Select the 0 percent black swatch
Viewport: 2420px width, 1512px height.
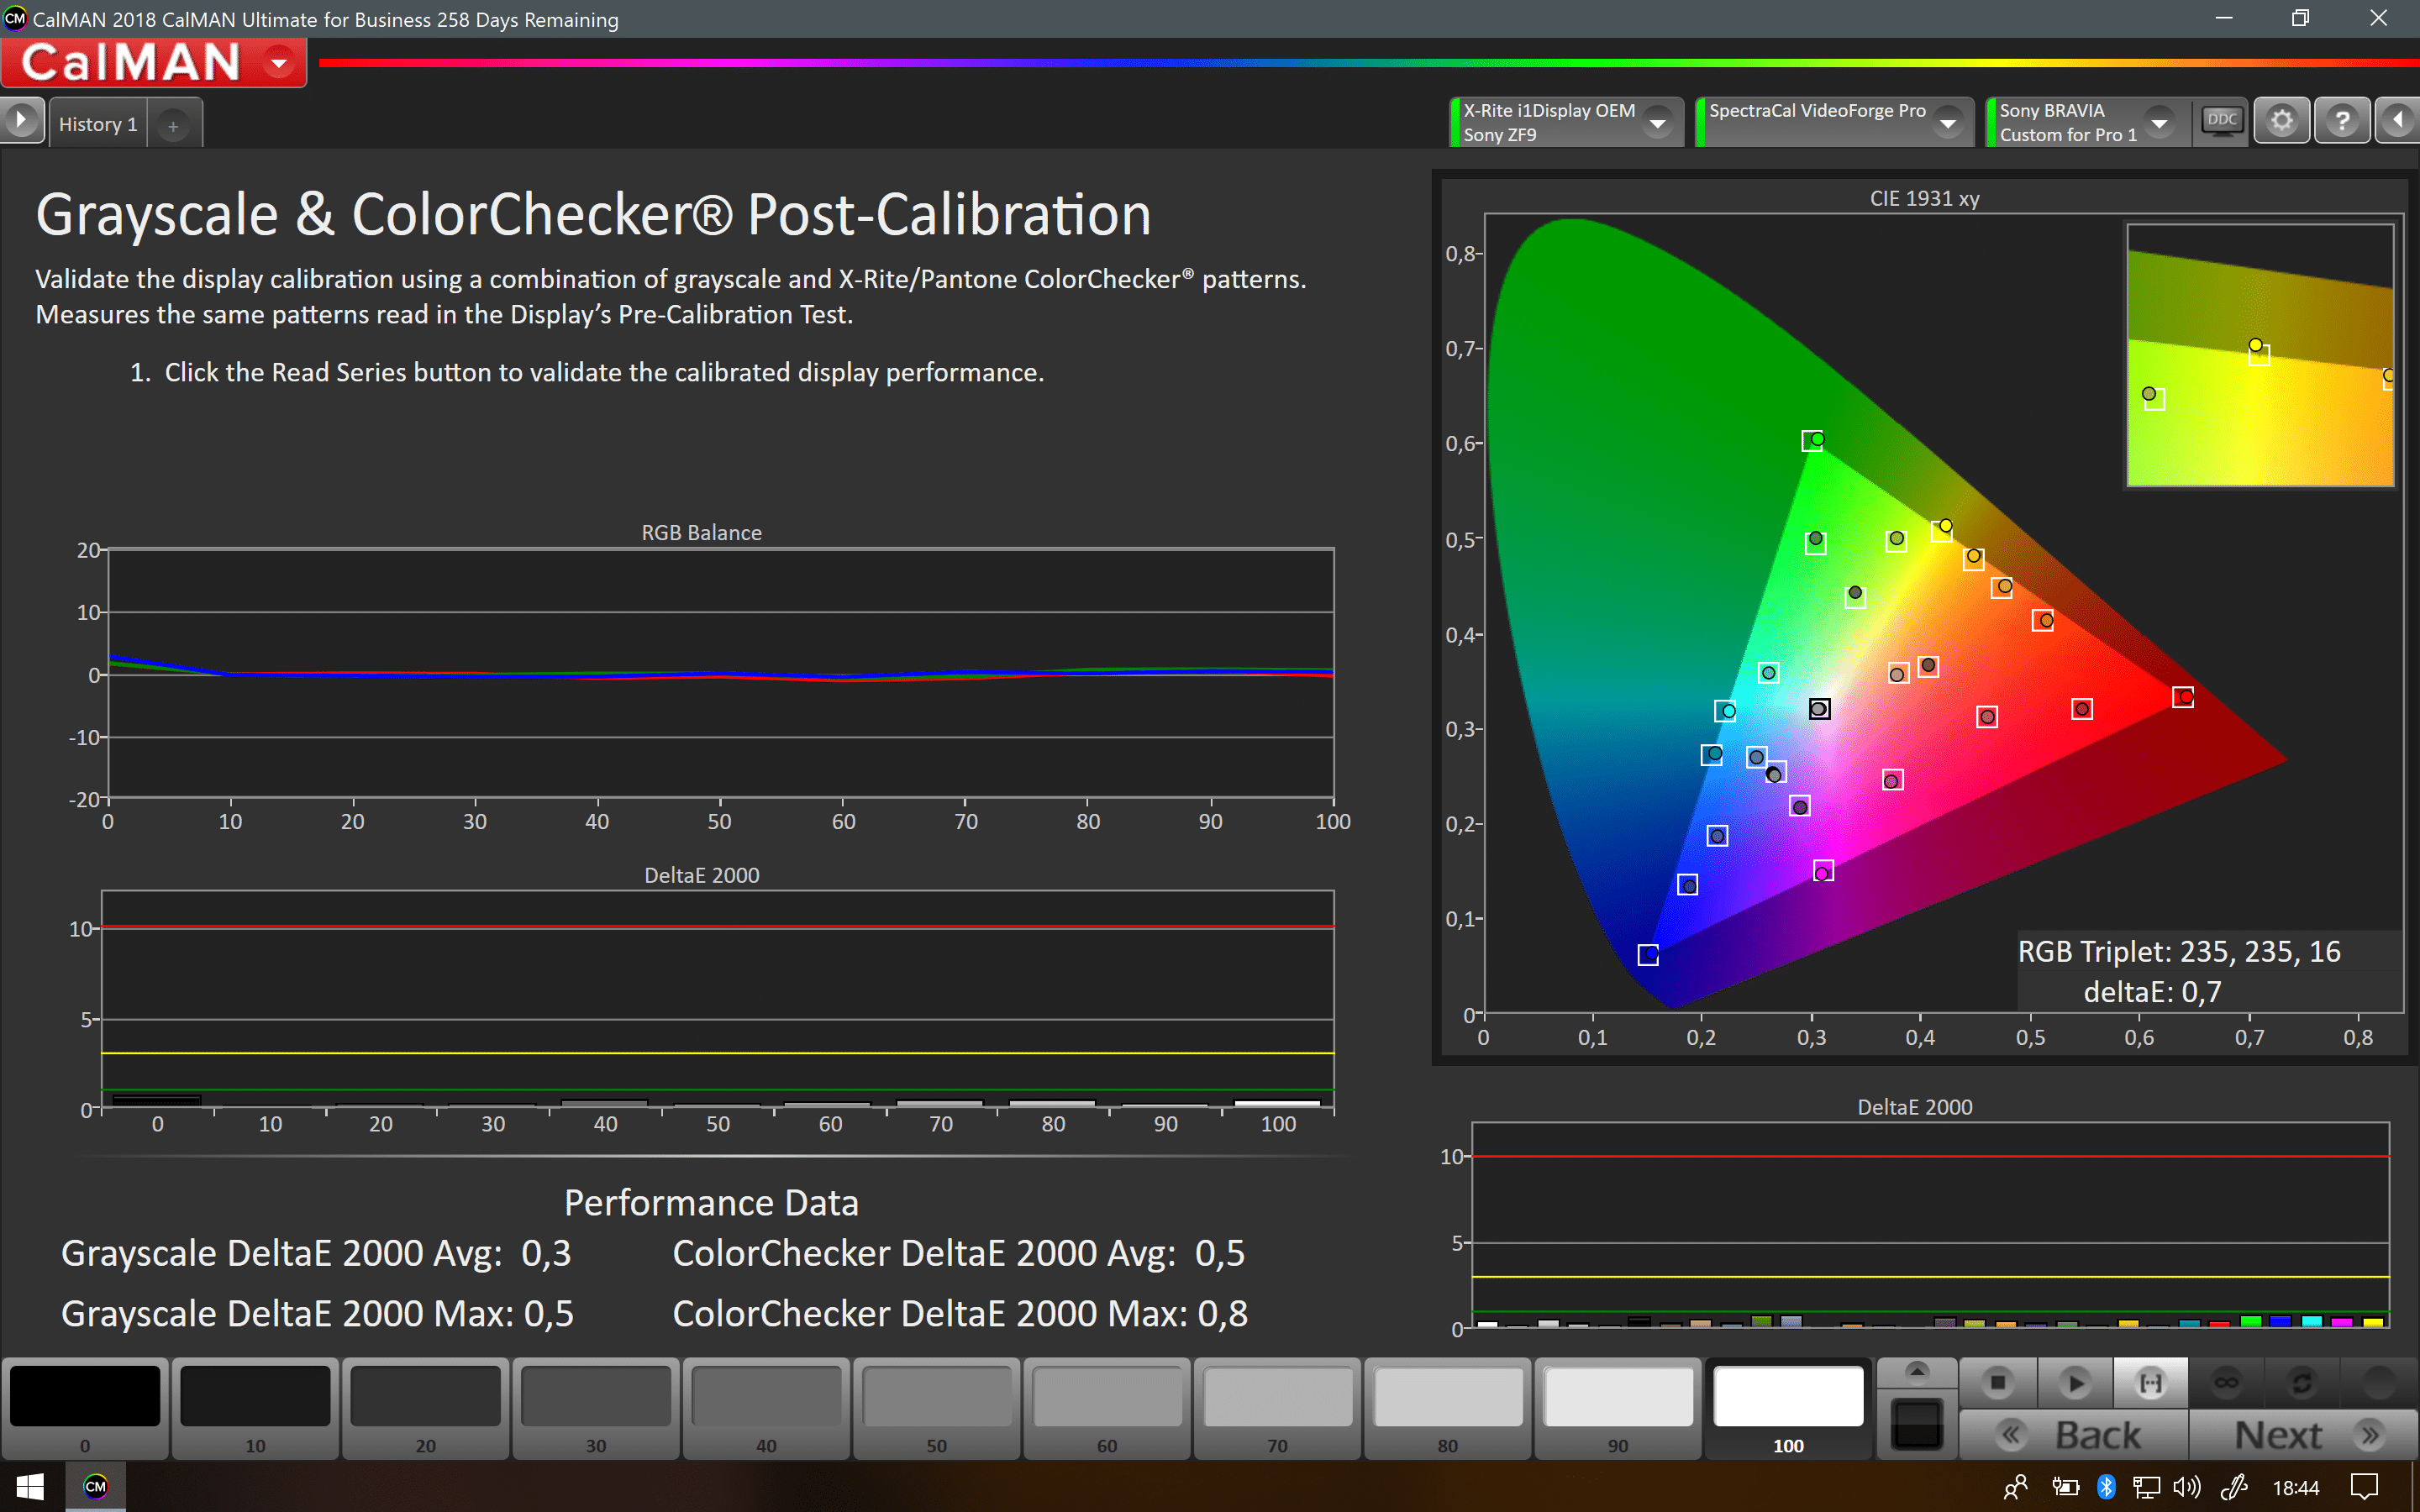click(85, 1408)
